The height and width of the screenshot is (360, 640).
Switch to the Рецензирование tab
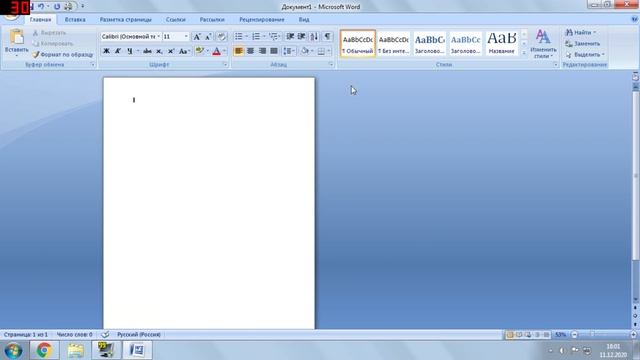pyautogui.click(x=262, y=19)
